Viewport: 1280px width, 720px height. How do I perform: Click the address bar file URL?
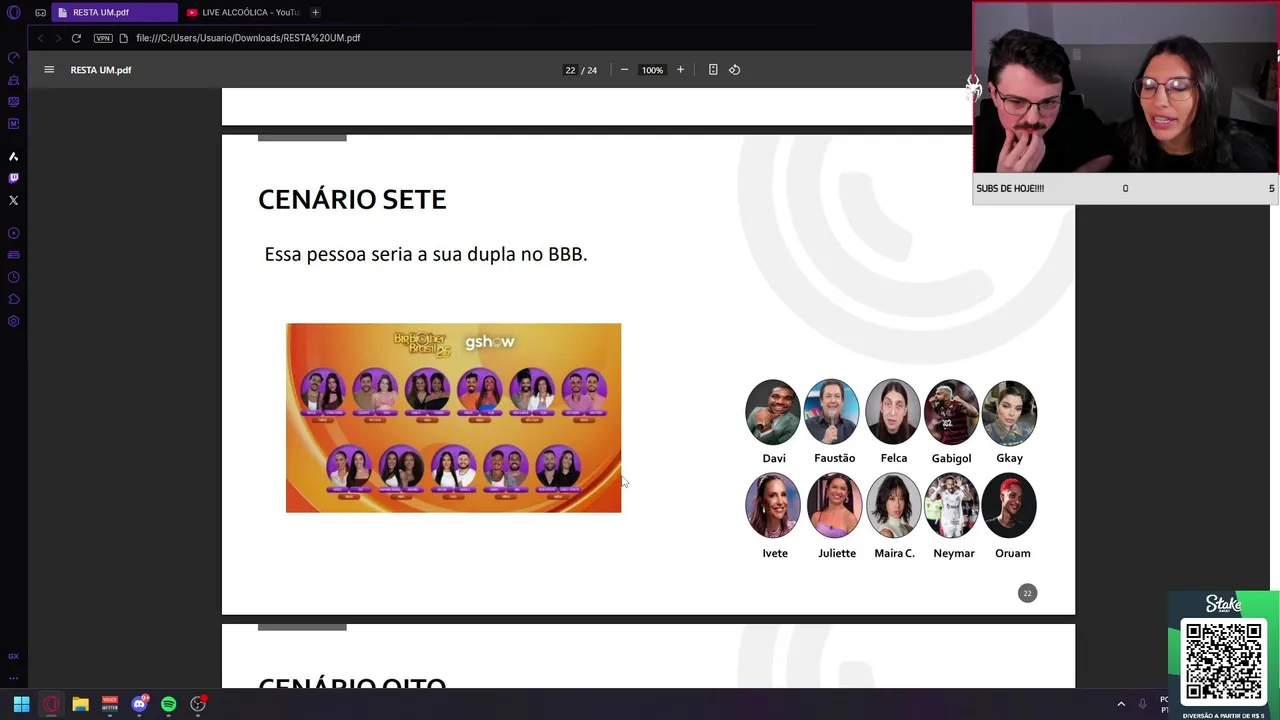pyautogui.click(x=248, y=38)
